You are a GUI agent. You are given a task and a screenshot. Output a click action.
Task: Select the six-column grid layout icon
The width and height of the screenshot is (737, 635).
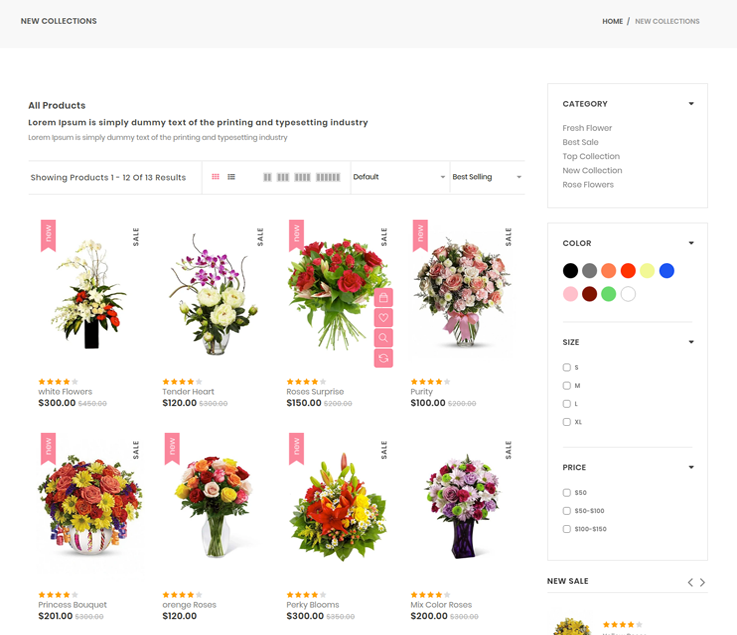point(328,177)
